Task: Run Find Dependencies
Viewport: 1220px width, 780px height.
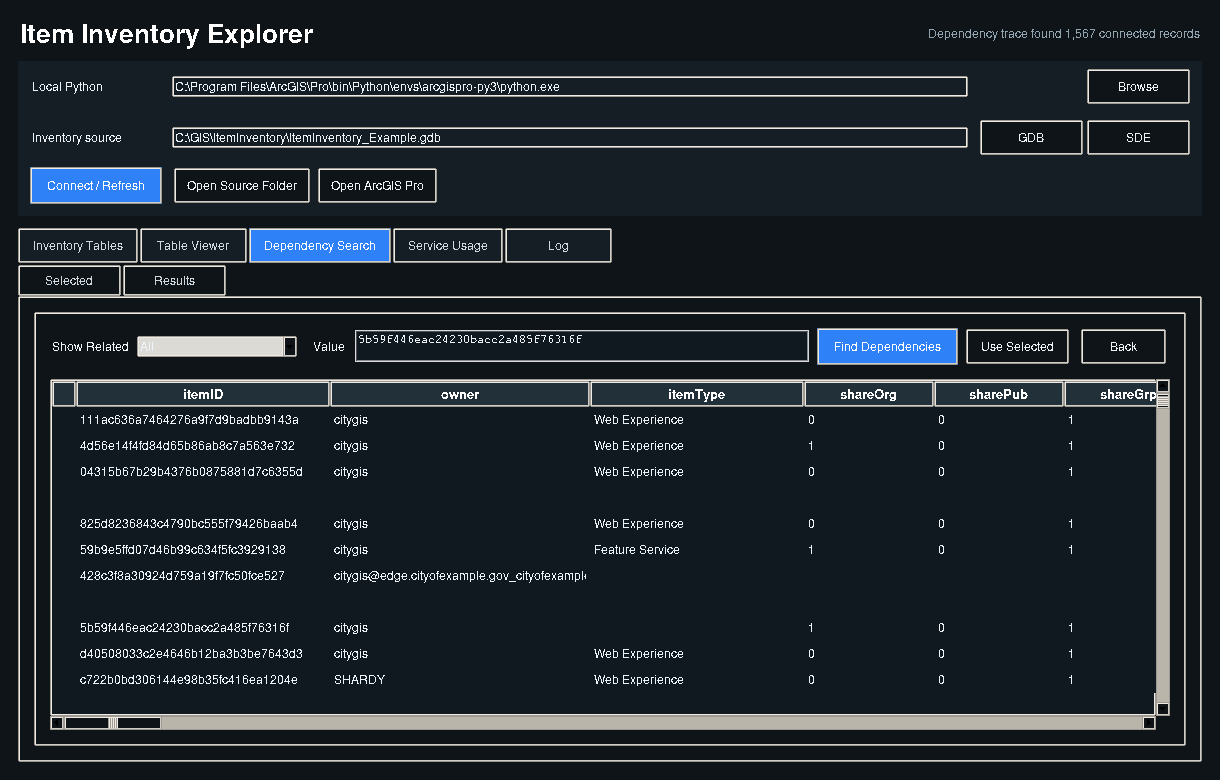Action: (x=887, y=347)
